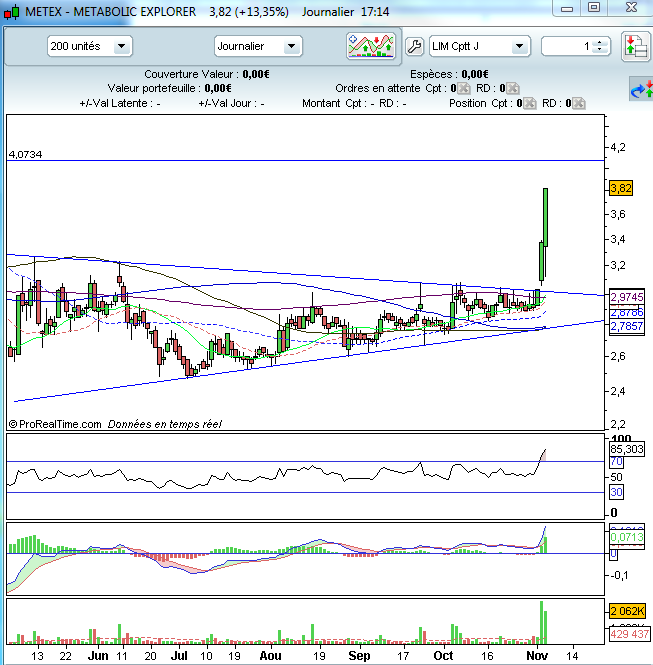The image size is (653, 665).
Task: Click the 0,0713 MACD value label
Action: pyautogui.click(x=627, y=537)
